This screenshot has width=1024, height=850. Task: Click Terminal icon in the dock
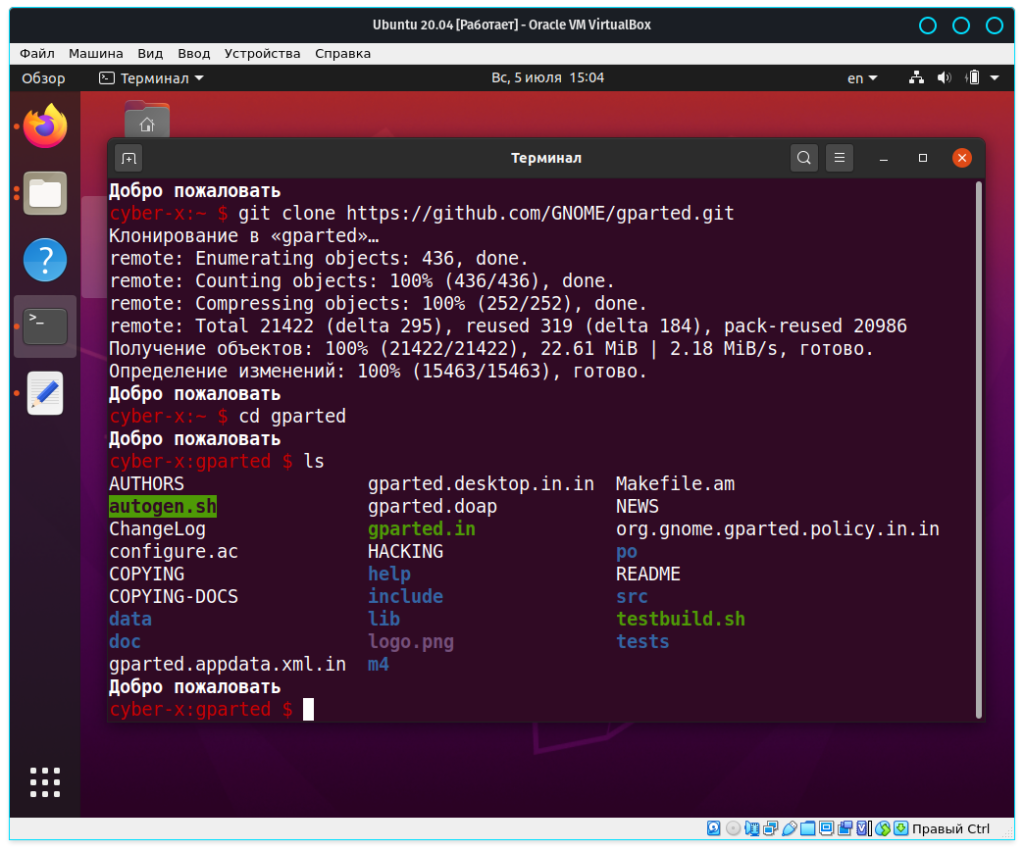click(45, 326)
